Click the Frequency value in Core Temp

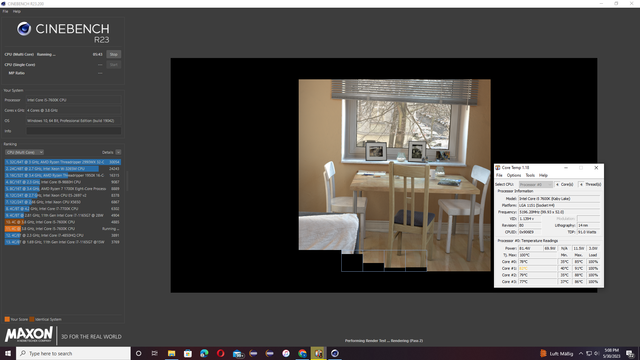click(x=559, y=212)
